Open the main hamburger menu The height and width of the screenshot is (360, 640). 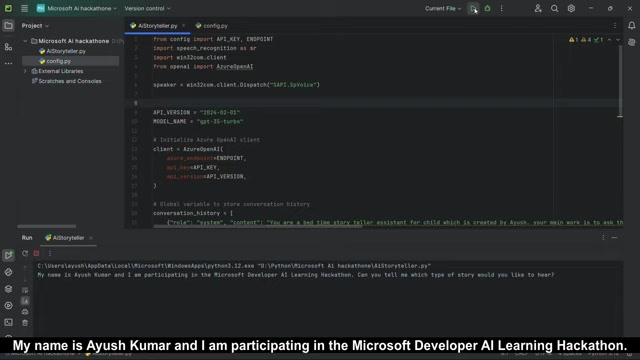24,8
